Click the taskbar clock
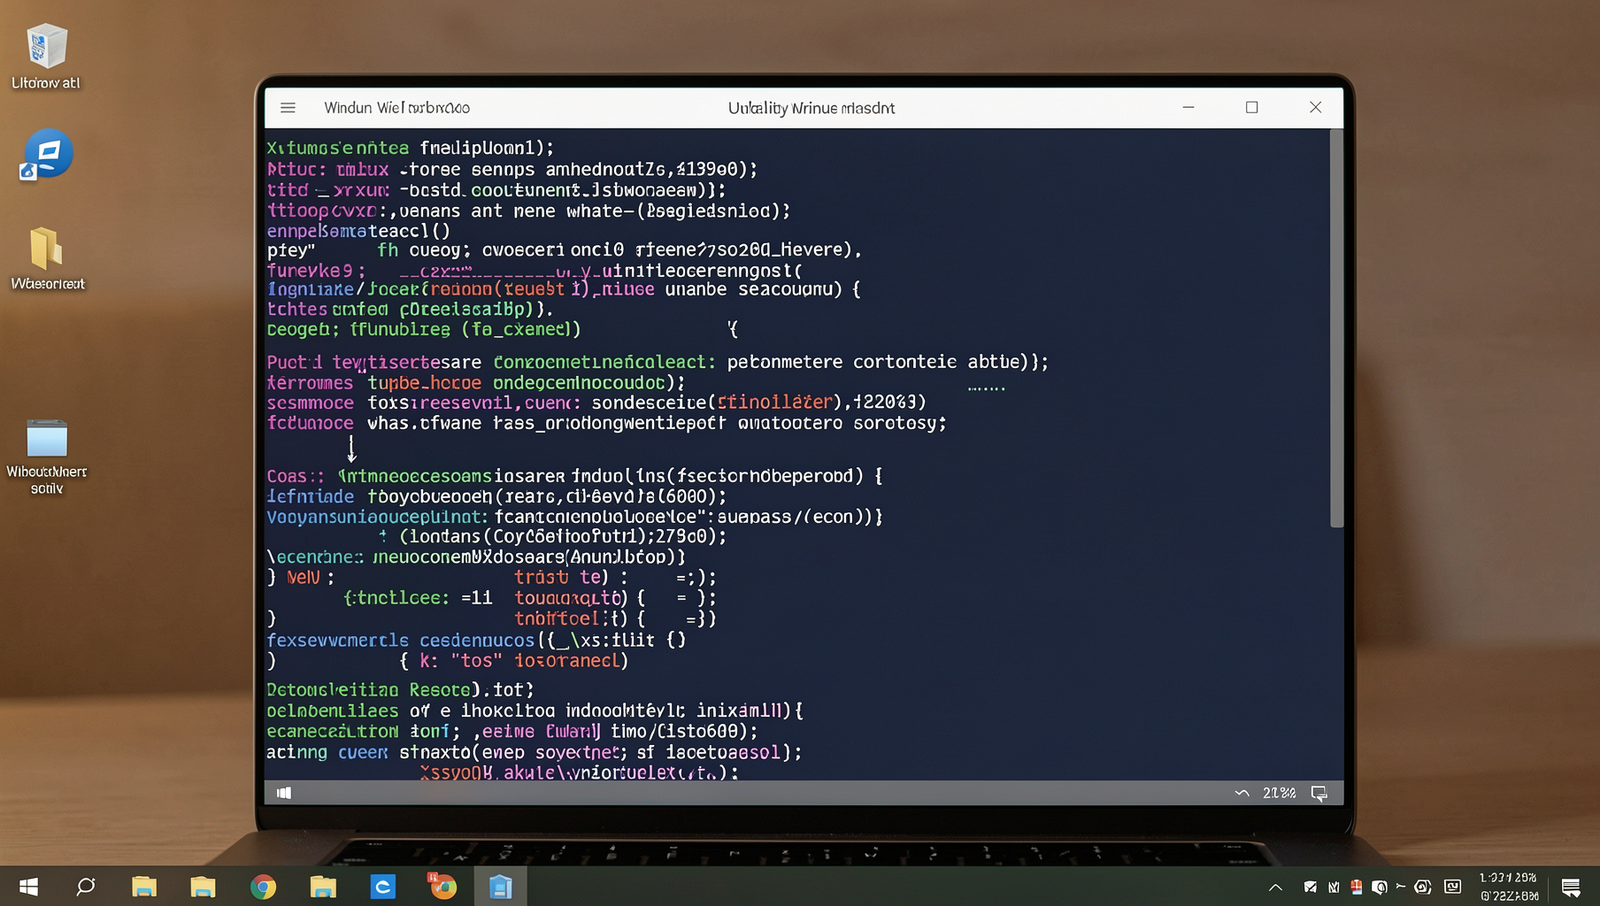 click(1509, 886)
